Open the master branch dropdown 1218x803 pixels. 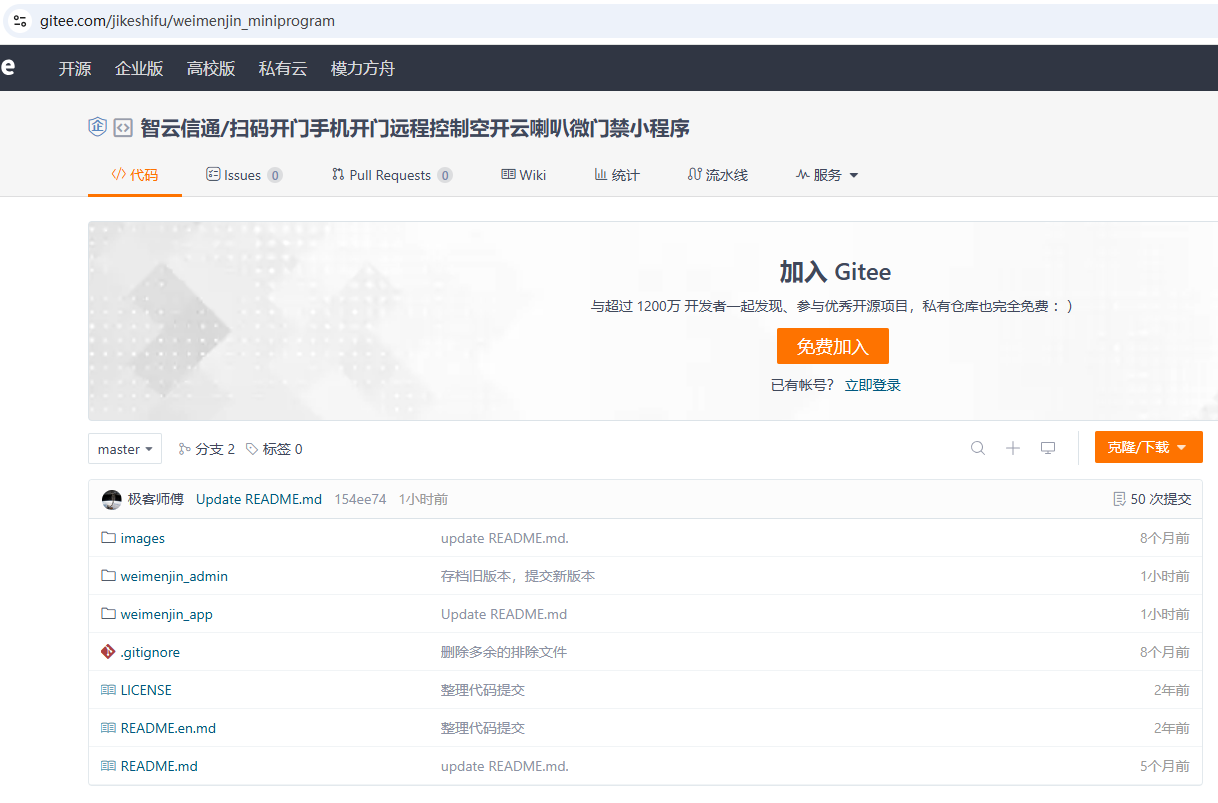coord(125,449)
